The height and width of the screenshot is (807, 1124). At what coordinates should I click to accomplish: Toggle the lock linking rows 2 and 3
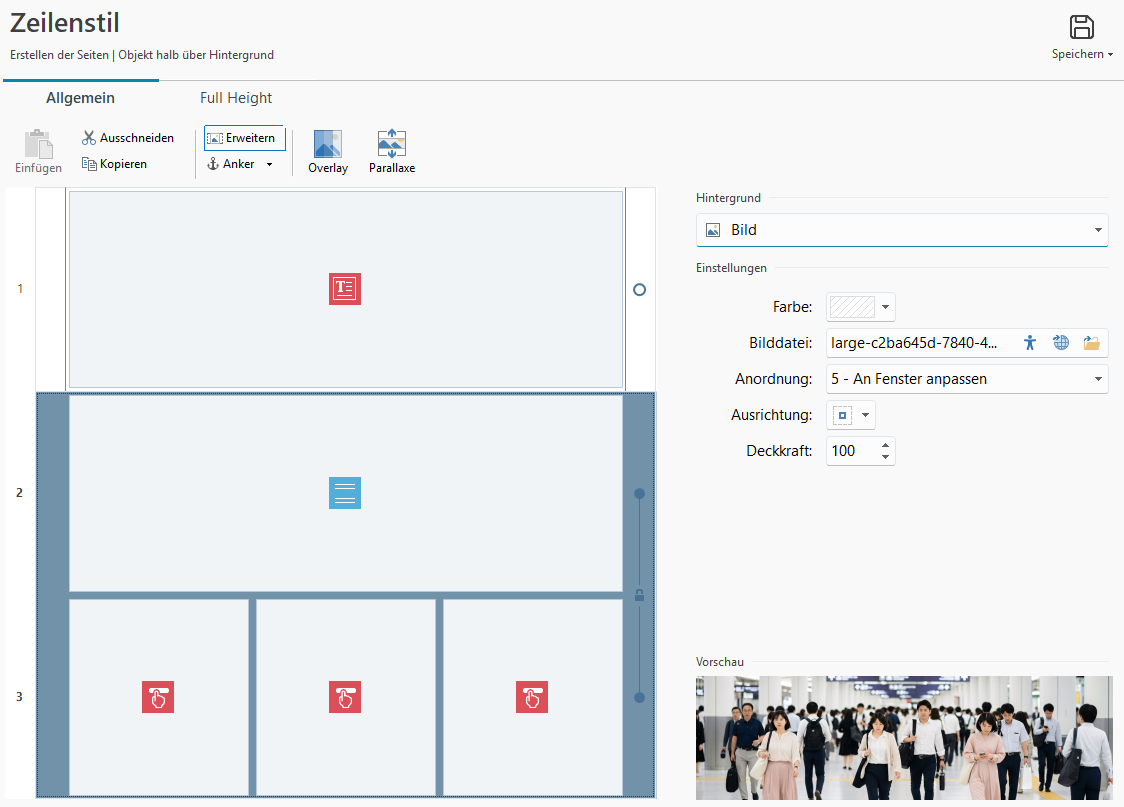coord(639,596)
